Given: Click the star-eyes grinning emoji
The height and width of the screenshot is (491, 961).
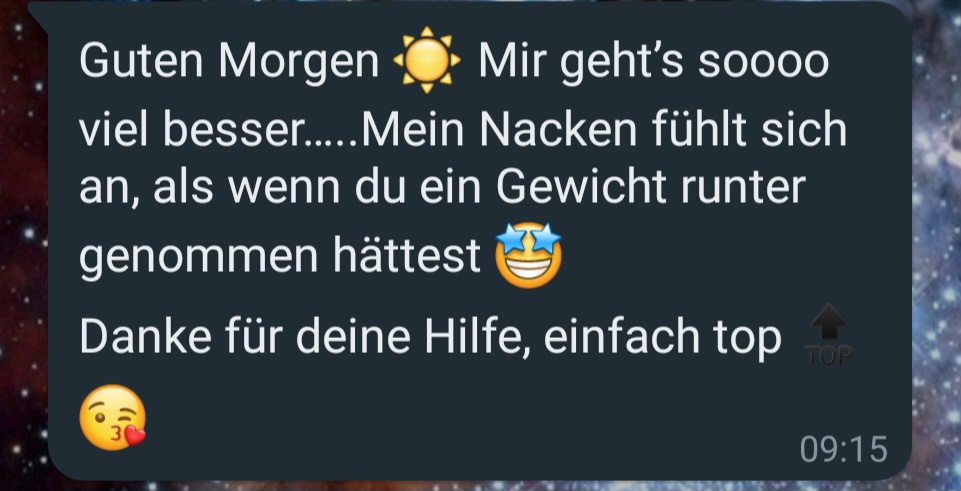Looking at the screenshot, I should pos(528,256).
